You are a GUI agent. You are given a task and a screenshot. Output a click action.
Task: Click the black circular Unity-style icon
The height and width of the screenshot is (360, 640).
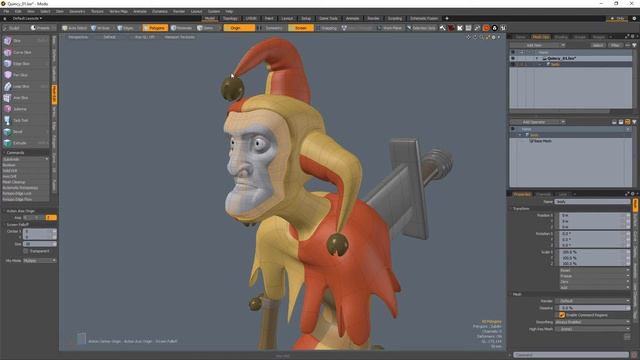point(495,28)
